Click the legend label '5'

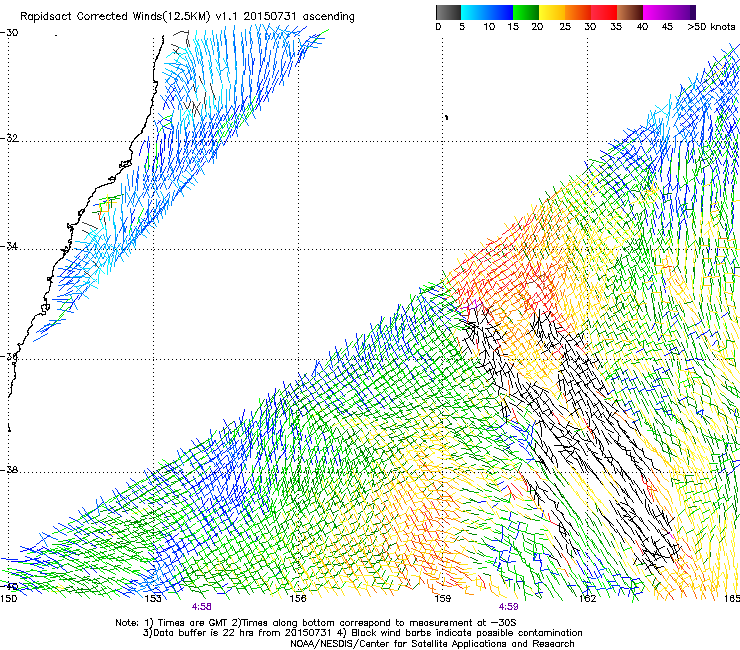point(462,27)
